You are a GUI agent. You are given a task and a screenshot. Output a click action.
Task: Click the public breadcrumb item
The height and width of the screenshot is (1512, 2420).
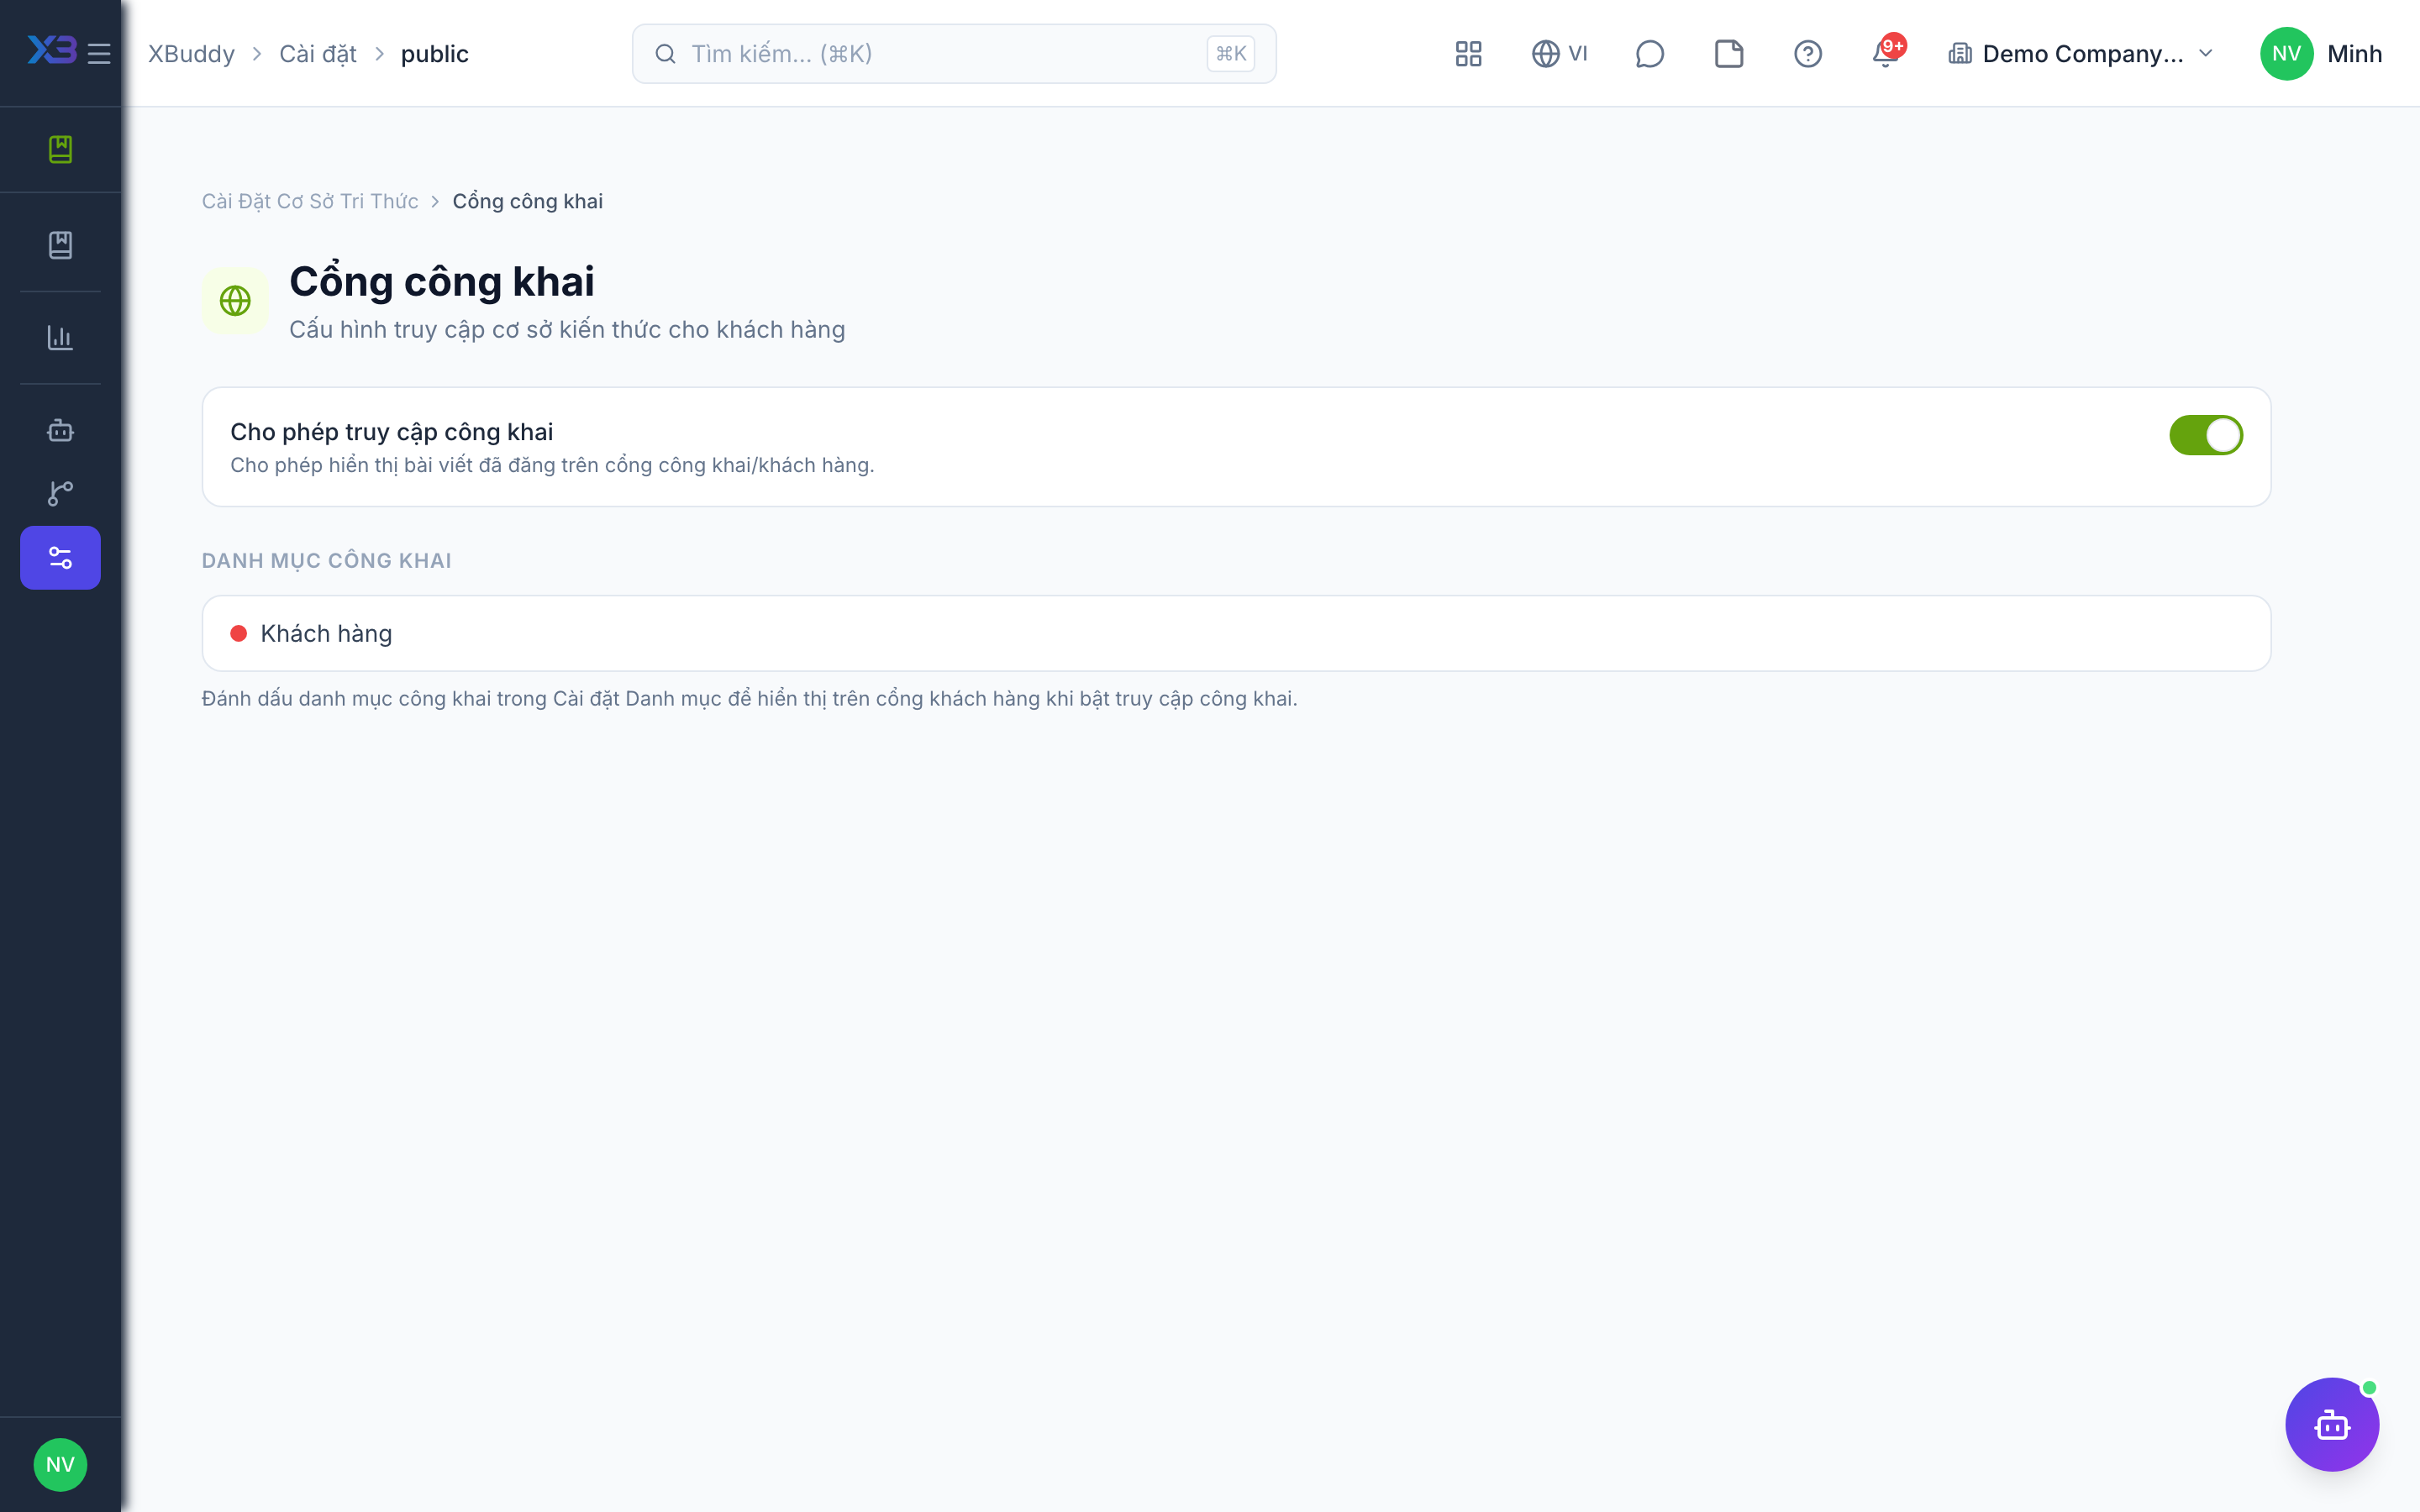tap(434, 54)
